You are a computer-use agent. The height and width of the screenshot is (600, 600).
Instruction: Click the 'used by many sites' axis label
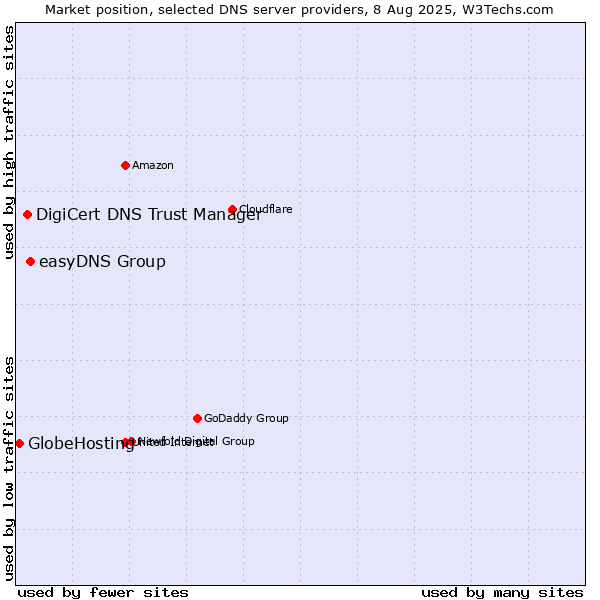(502, 593)
